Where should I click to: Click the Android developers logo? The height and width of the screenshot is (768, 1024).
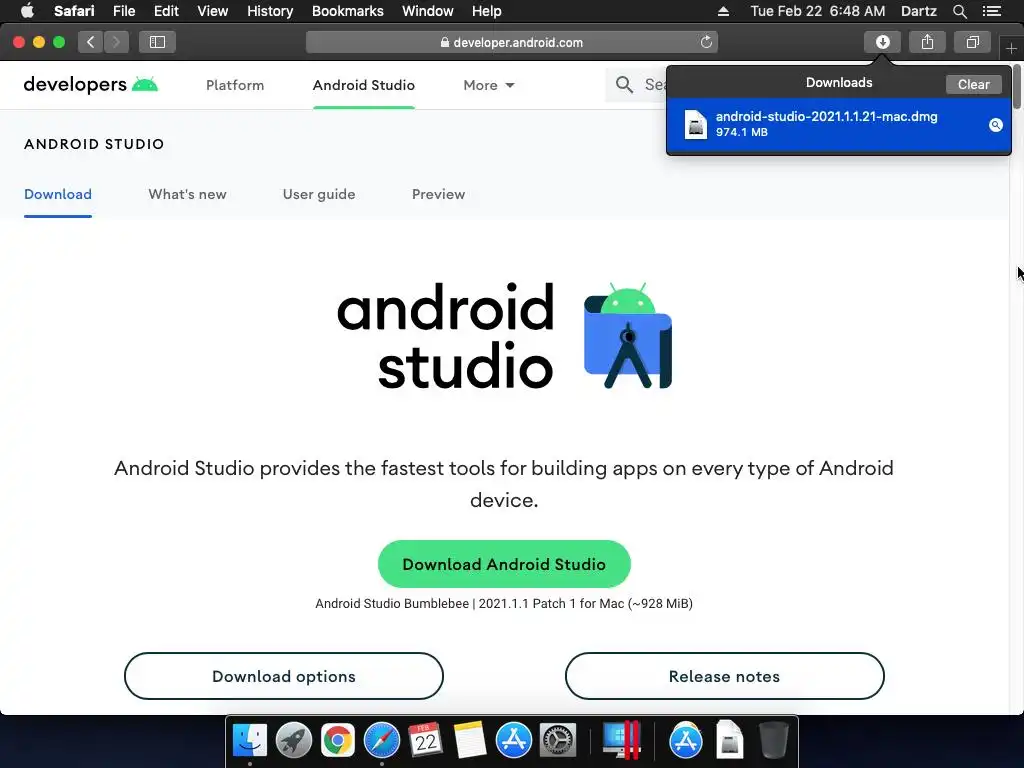tap(91, 85)
